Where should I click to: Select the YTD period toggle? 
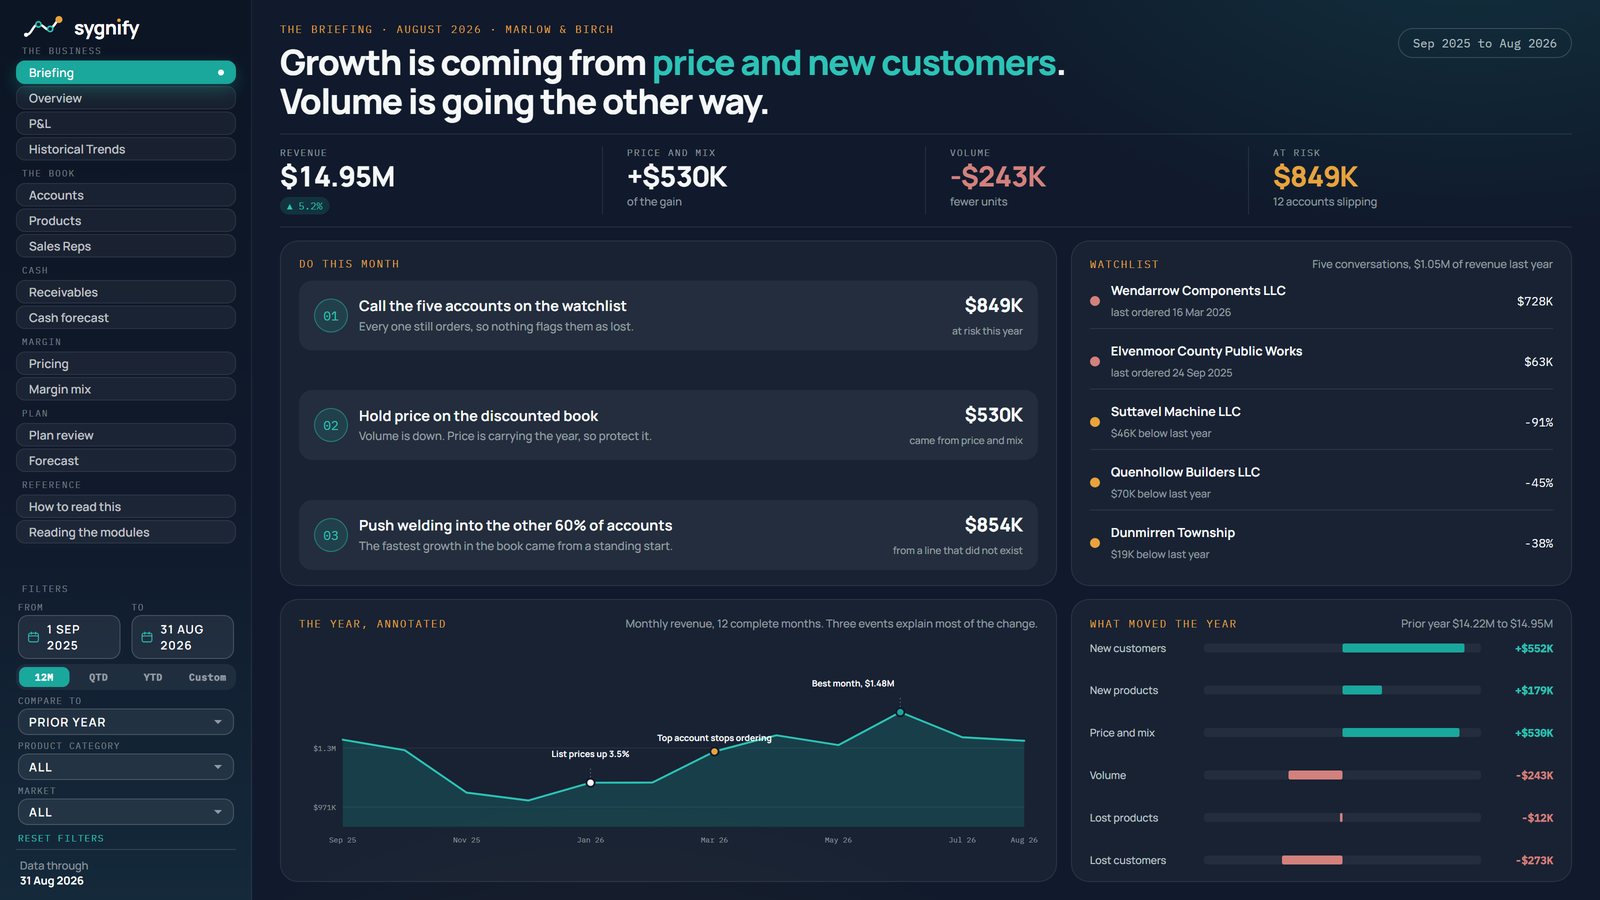click(153, 677)
